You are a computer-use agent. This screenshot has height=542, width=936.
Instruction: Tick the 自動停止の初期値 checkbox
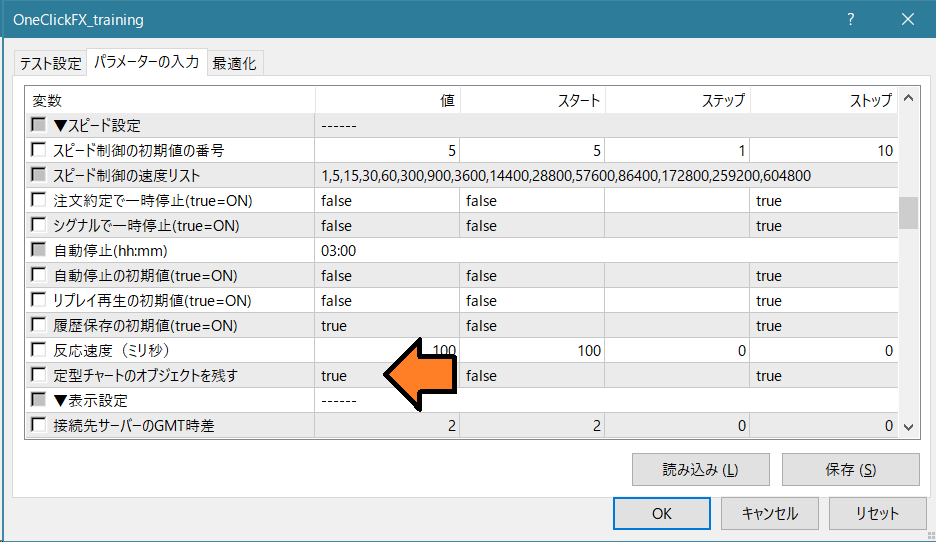pyautogui.click(x=39, y=276)
